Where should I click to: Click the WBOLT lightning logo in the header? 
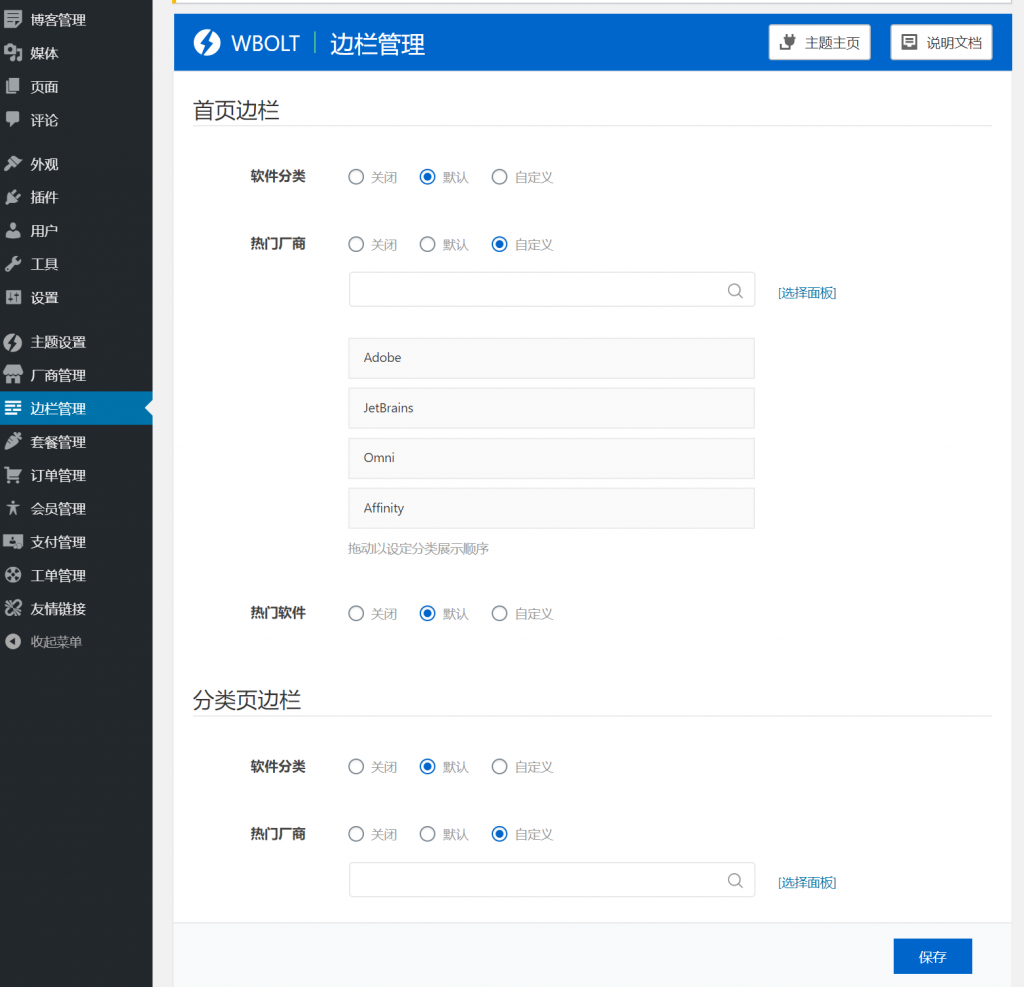coord(207,42)
